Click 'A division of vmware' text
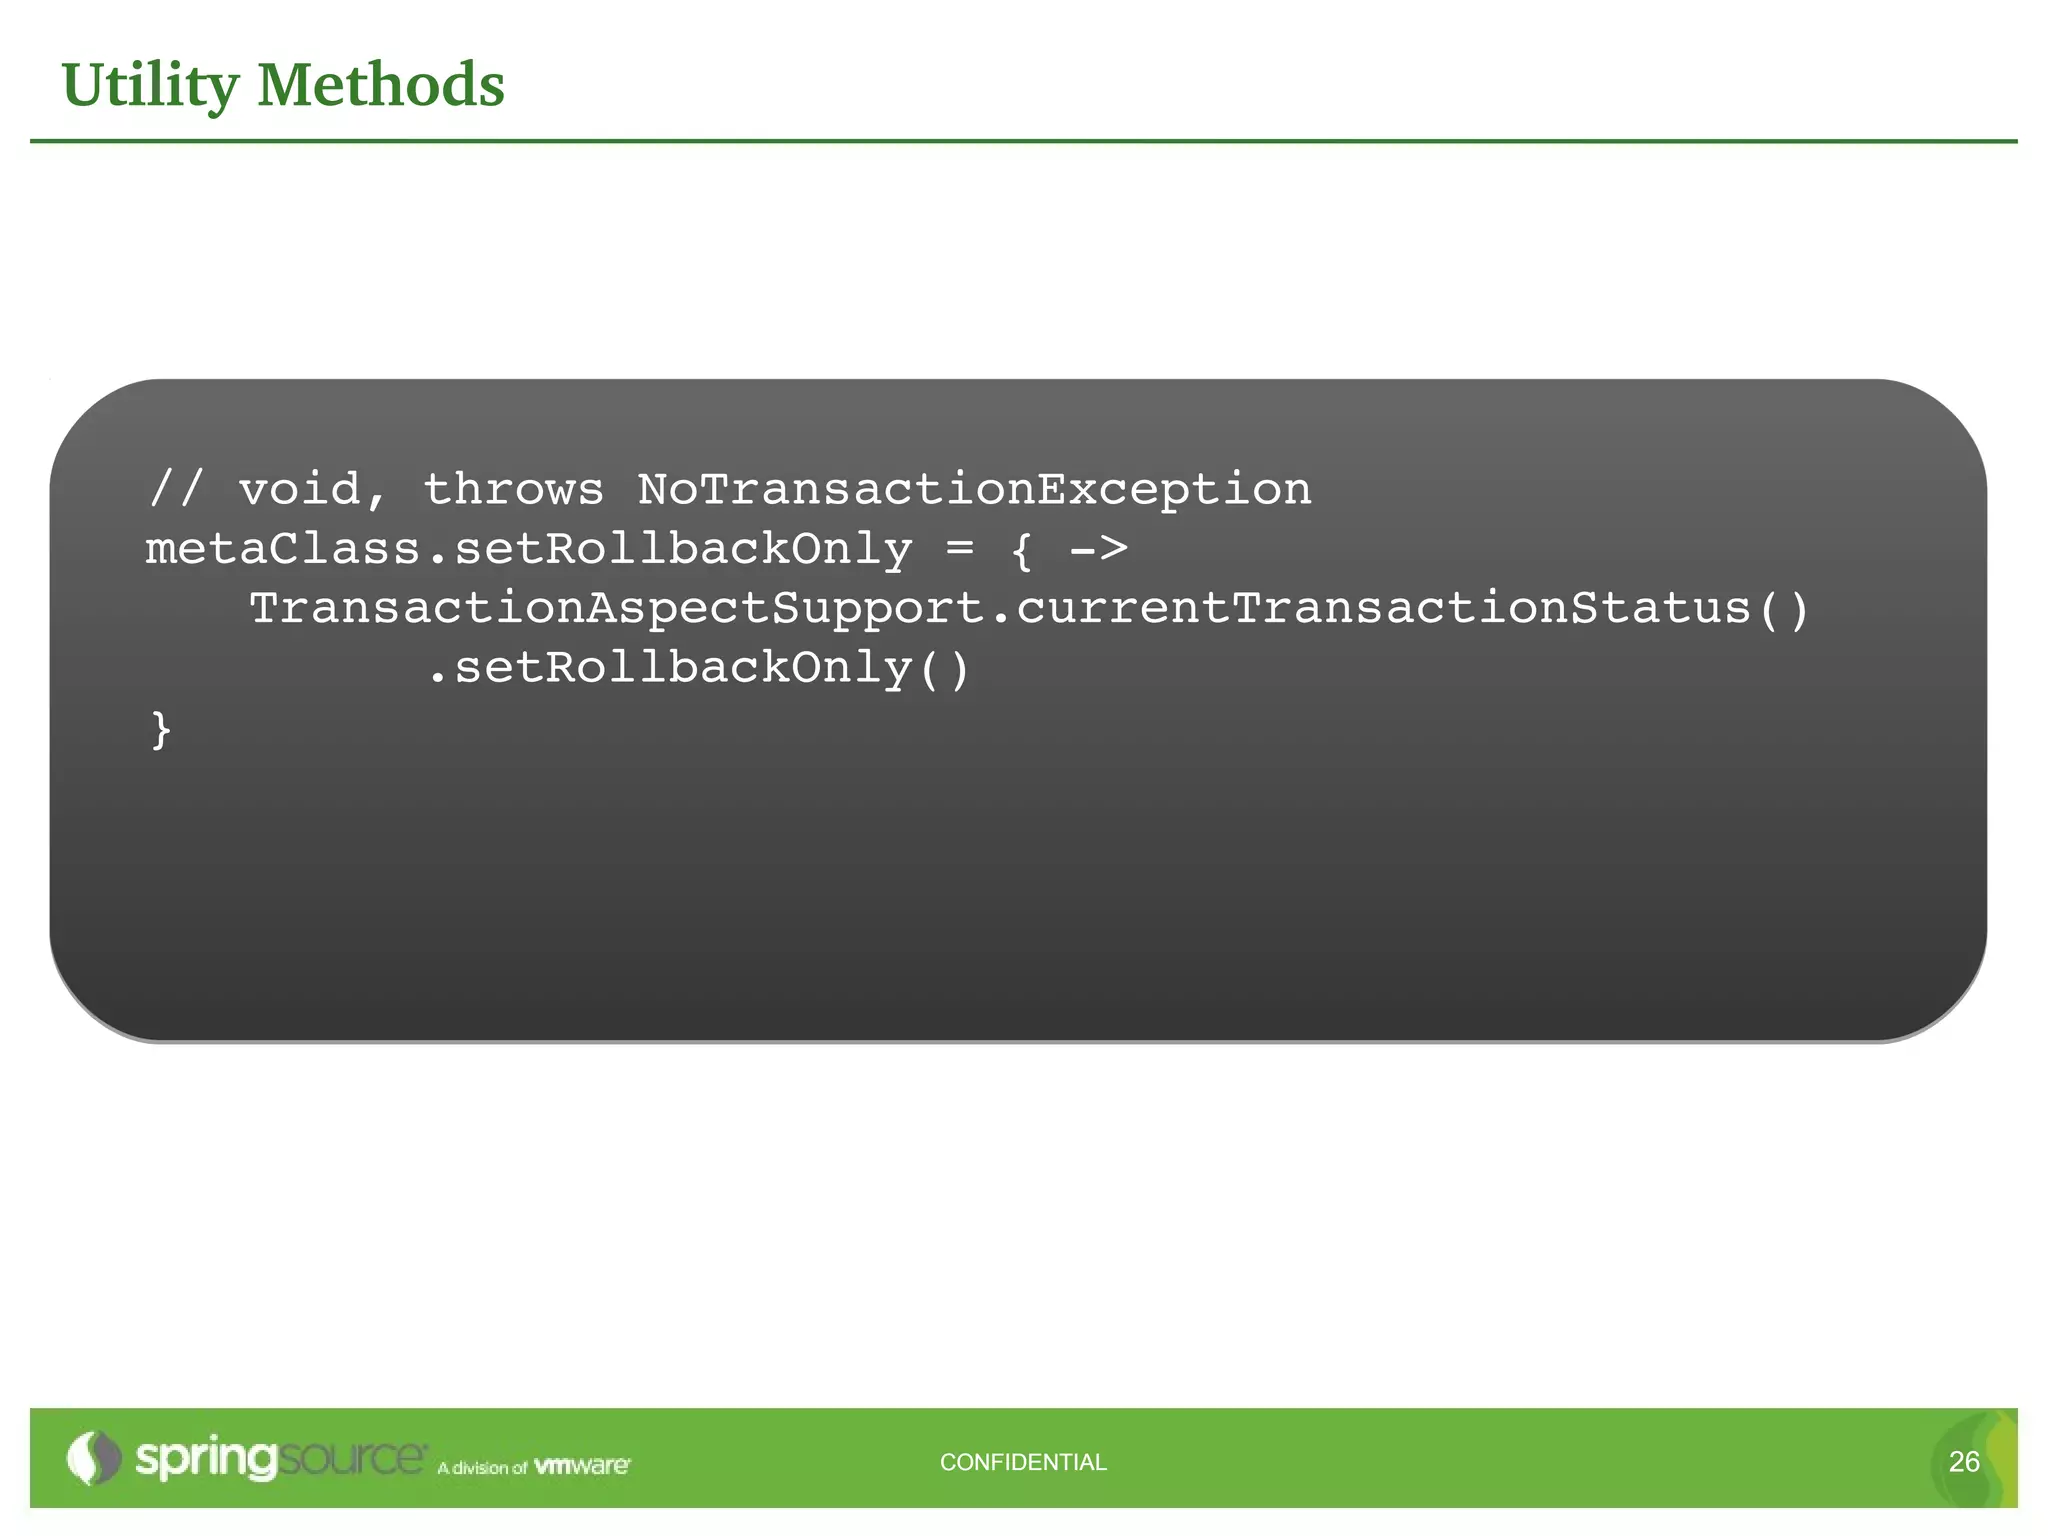Viewport: 2048px width, 1536px height. (x=533, y=1467)
